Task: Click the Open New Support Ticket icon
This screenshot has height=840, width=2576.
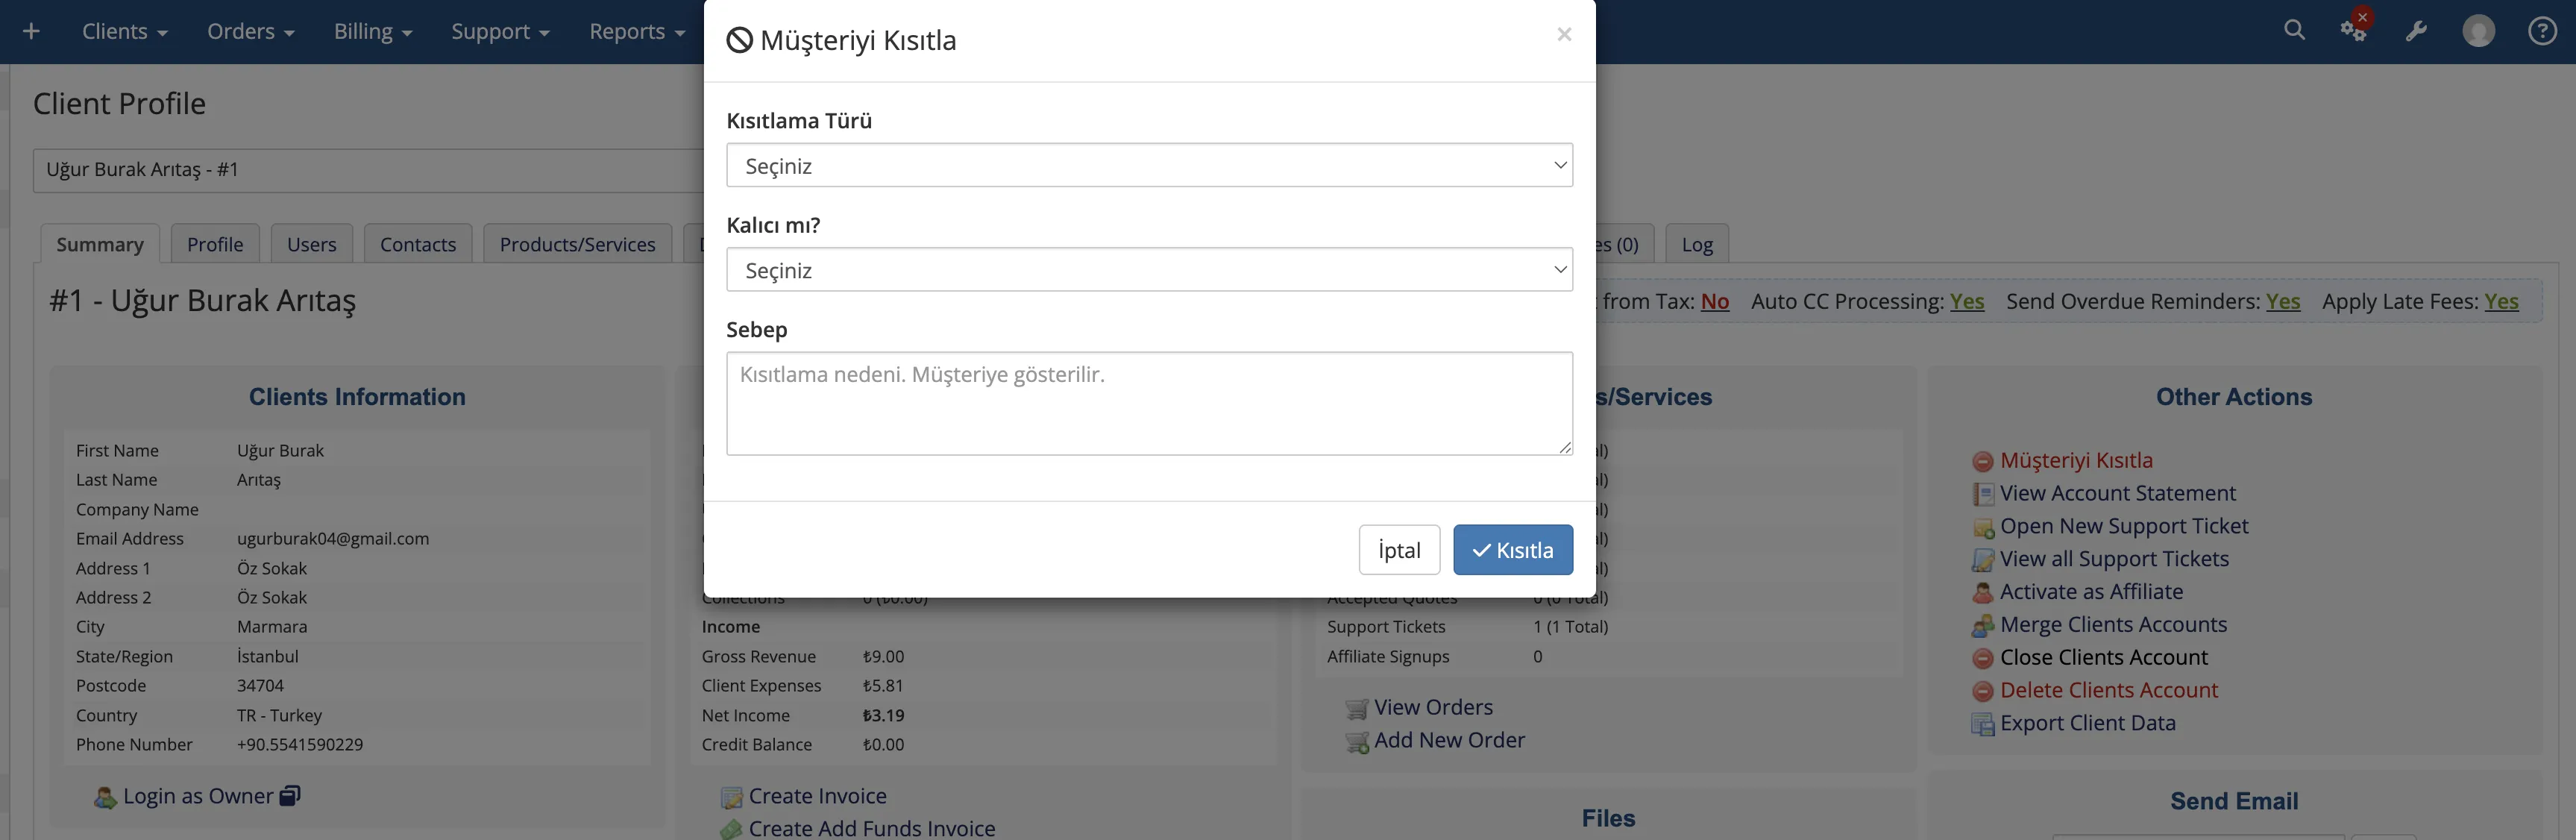Action: click(x=1982, y=527)
